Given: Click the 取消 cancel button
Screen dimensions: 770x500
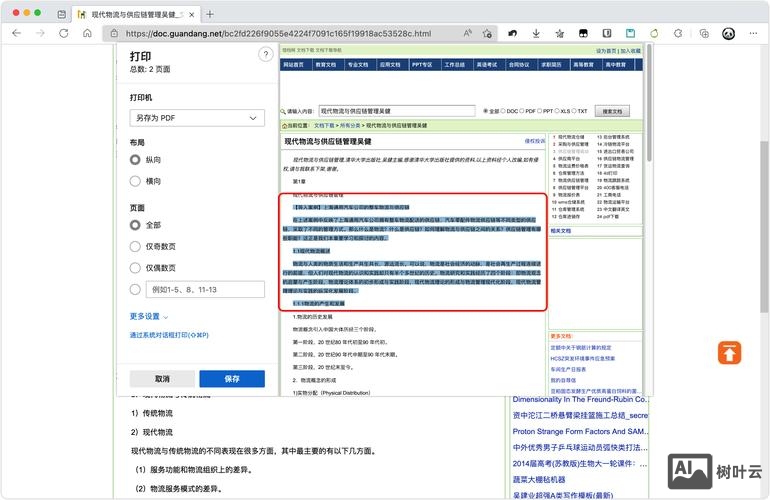Looking at the screenshot, I should (x=162, y=379).
